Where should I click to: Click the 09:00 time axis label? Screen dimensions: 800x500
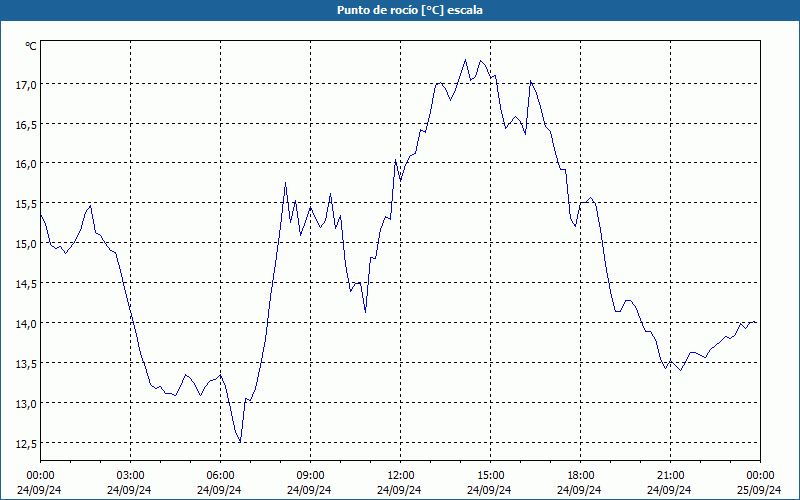pos(311,476)
